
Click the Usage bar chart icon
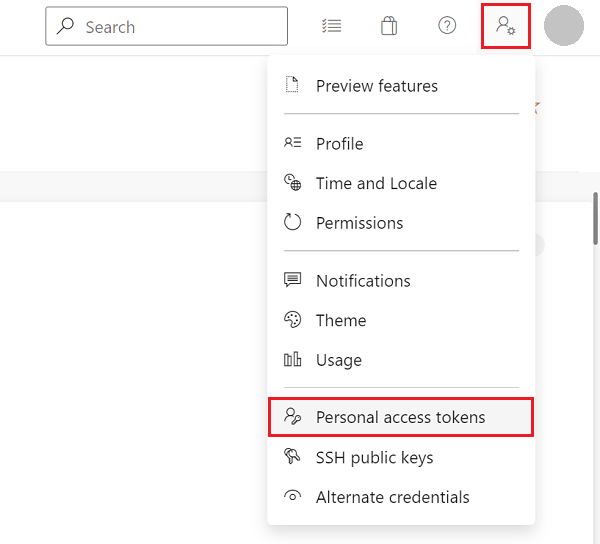tap(292, 359)
